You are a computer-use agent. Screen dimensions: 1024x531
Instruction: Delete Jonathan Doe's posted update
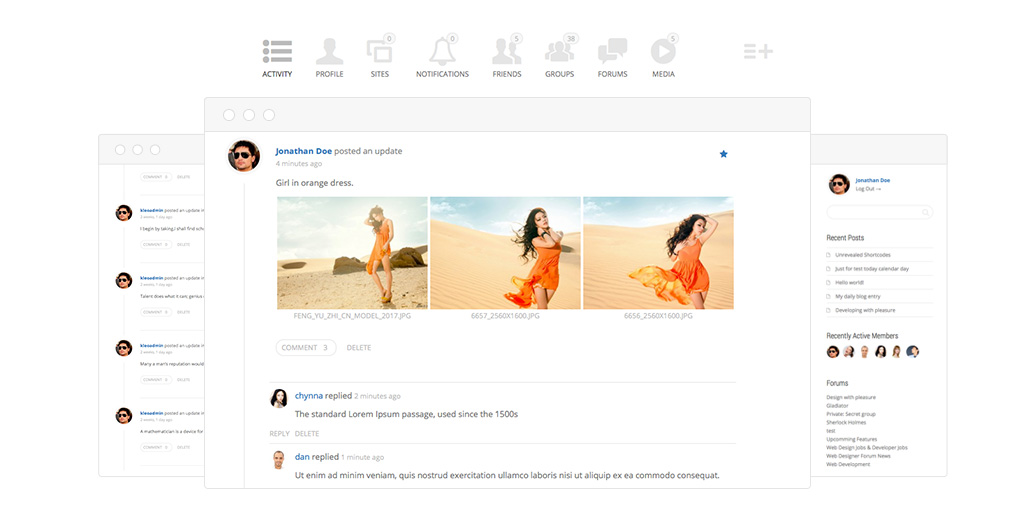[359, 348]
